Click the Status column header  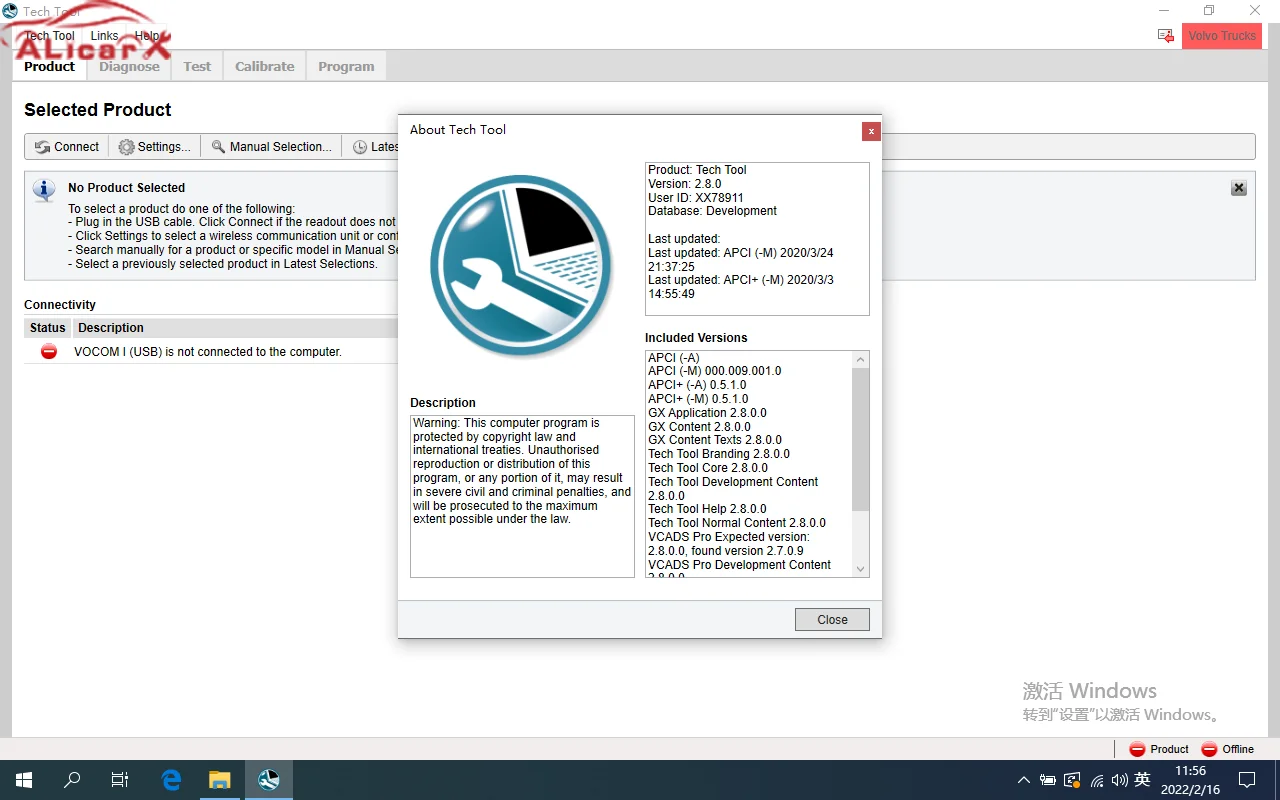[47, 328]
